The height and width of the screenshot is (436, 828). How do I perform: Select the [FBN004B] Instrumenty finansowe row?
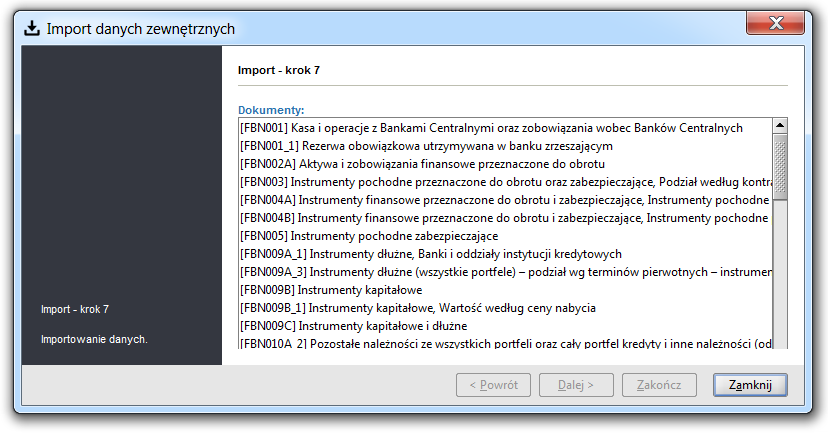pos(505,217)
